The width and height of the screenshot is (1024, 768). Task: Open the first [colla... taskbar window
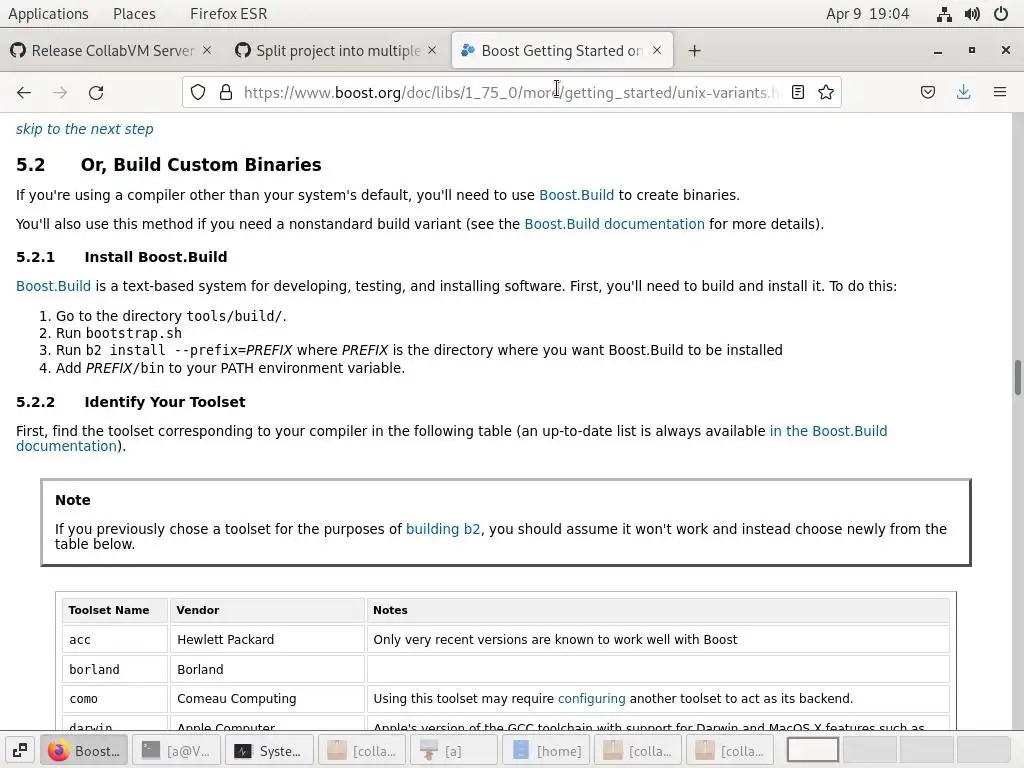[360, 750]
